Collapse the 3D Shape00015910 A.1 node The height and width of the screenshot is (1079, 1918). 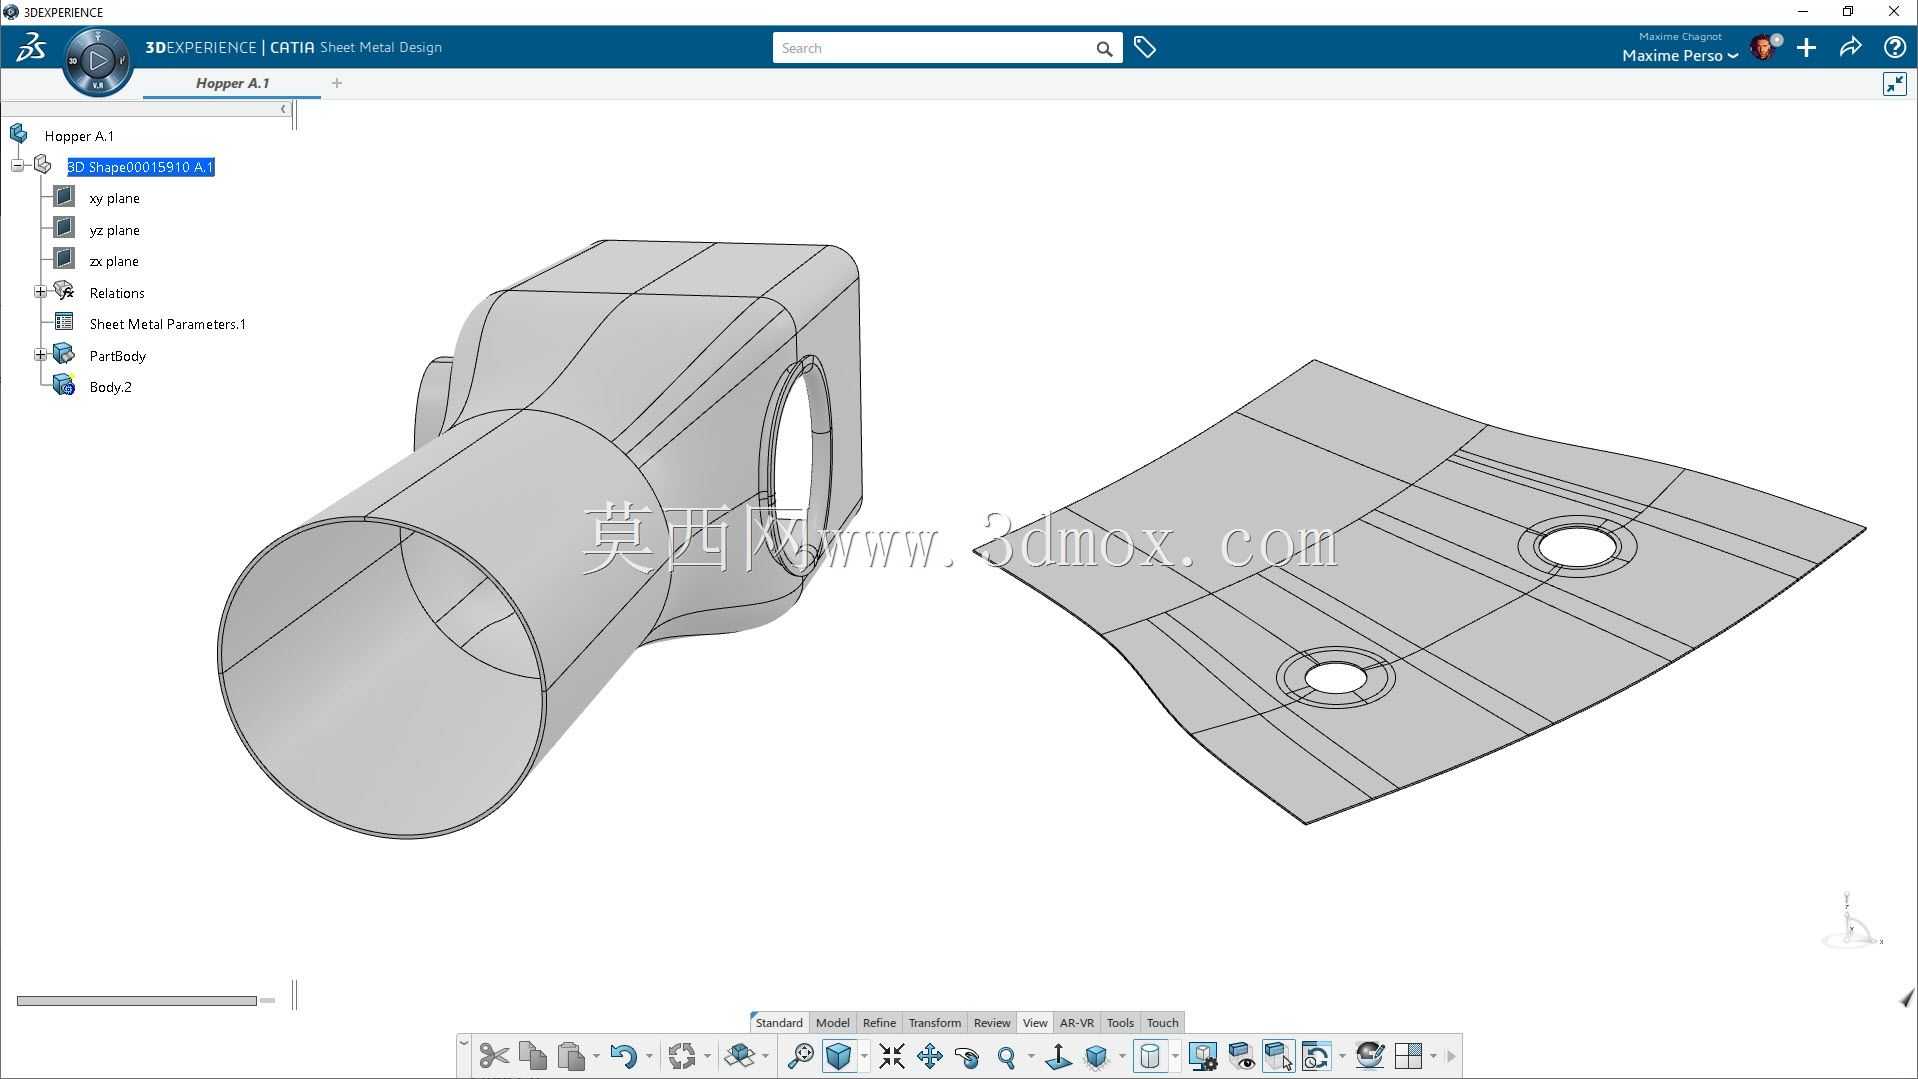(x=17, y=166)
